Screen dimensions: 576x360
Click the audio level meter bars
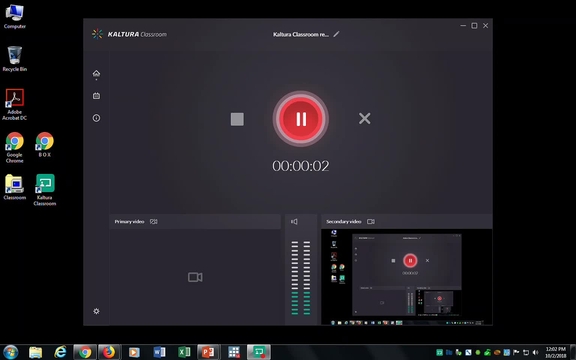300,278
